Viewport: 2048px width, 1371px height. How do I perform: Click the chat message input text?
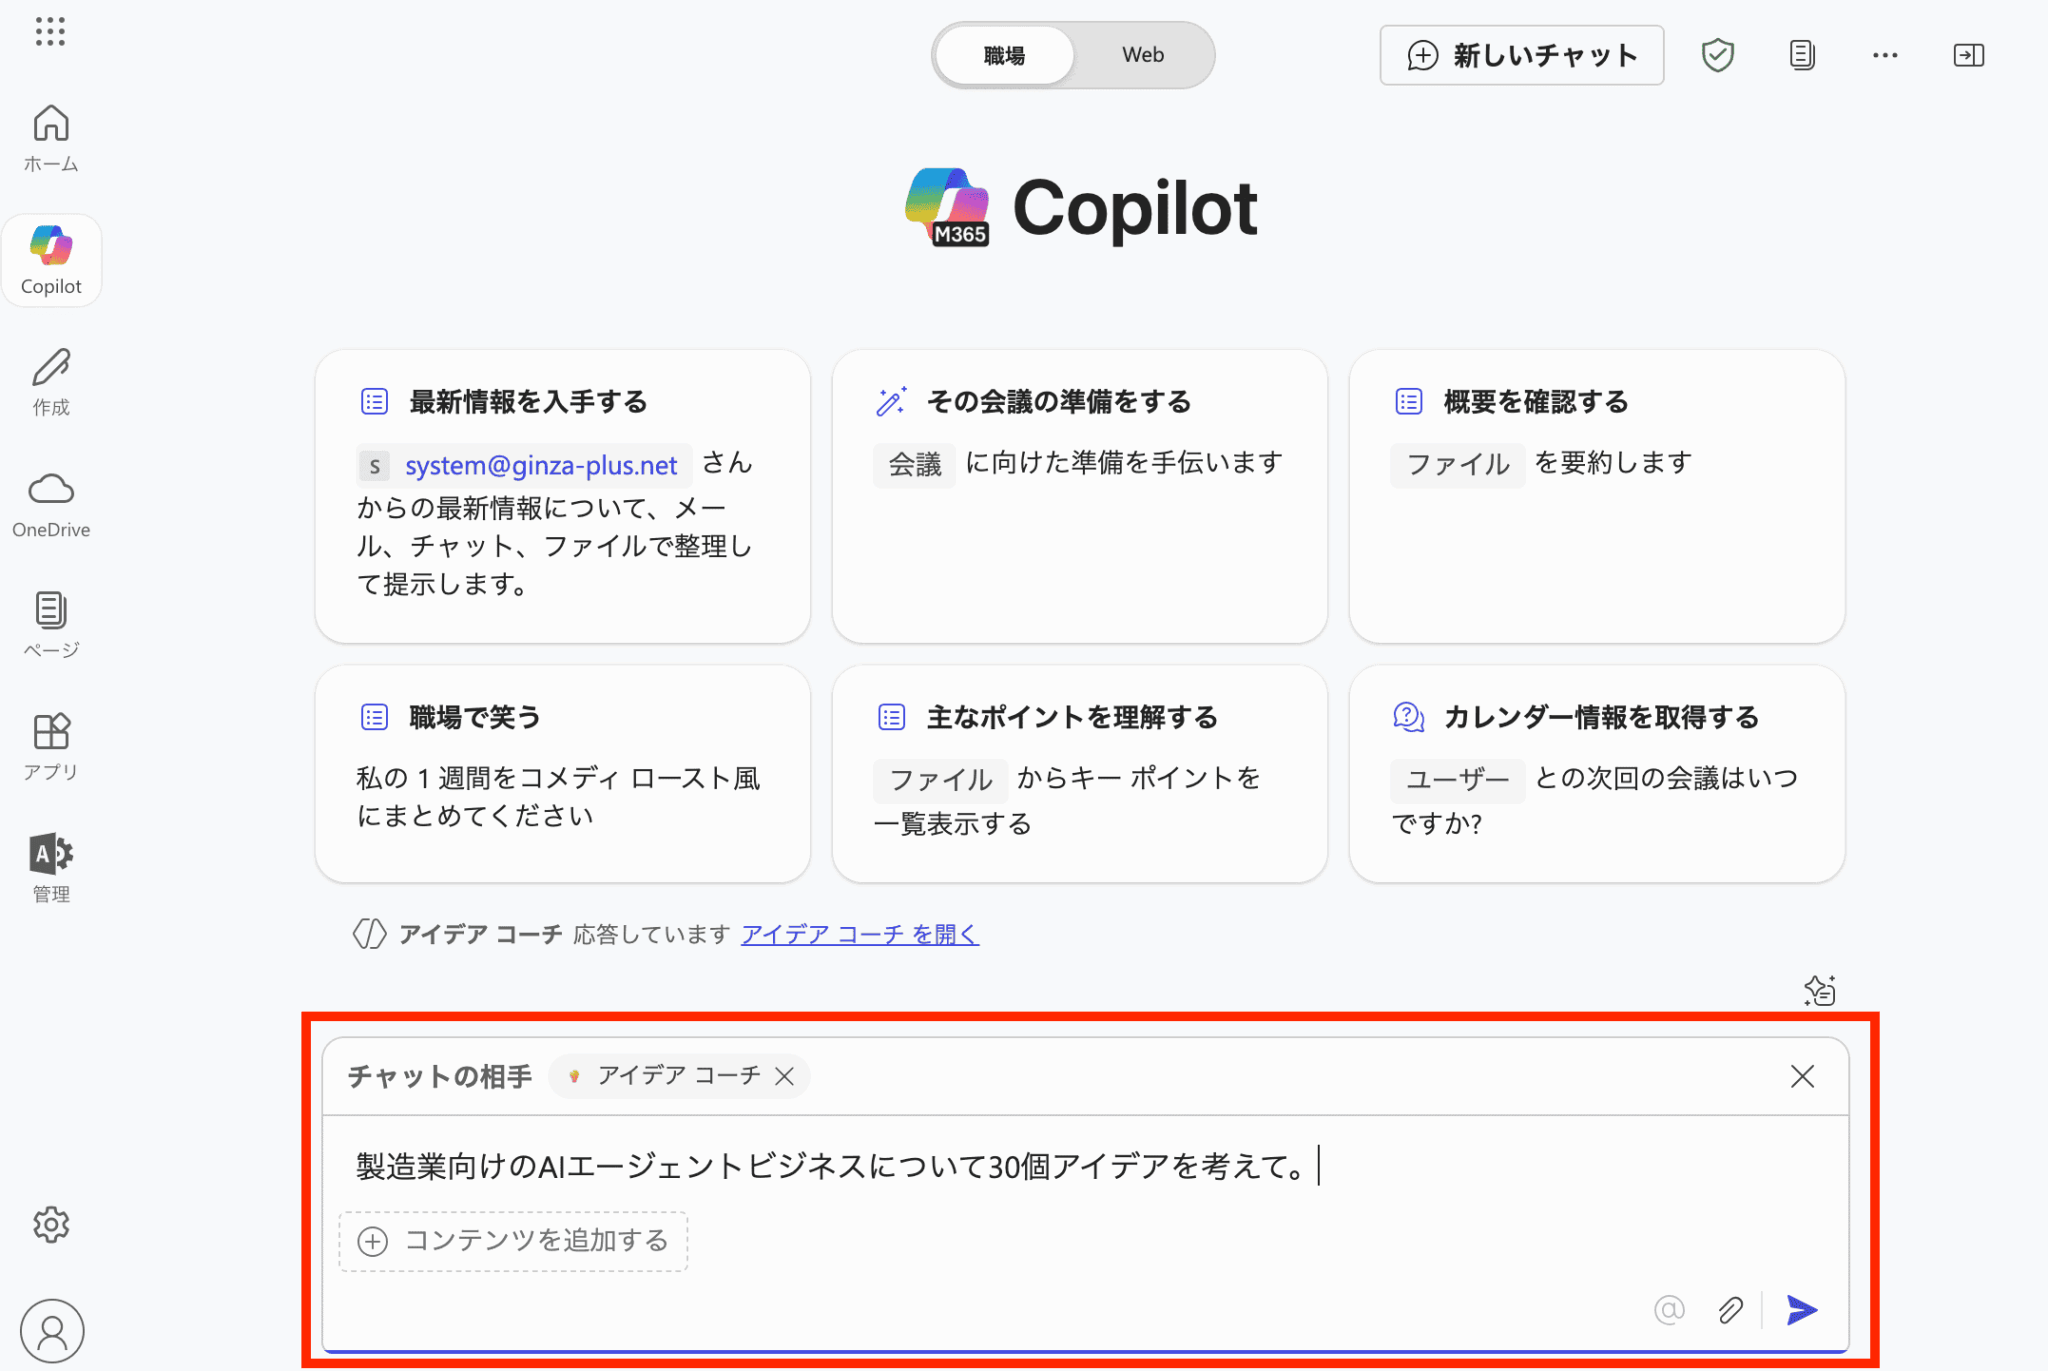(x=830, y=1166)
